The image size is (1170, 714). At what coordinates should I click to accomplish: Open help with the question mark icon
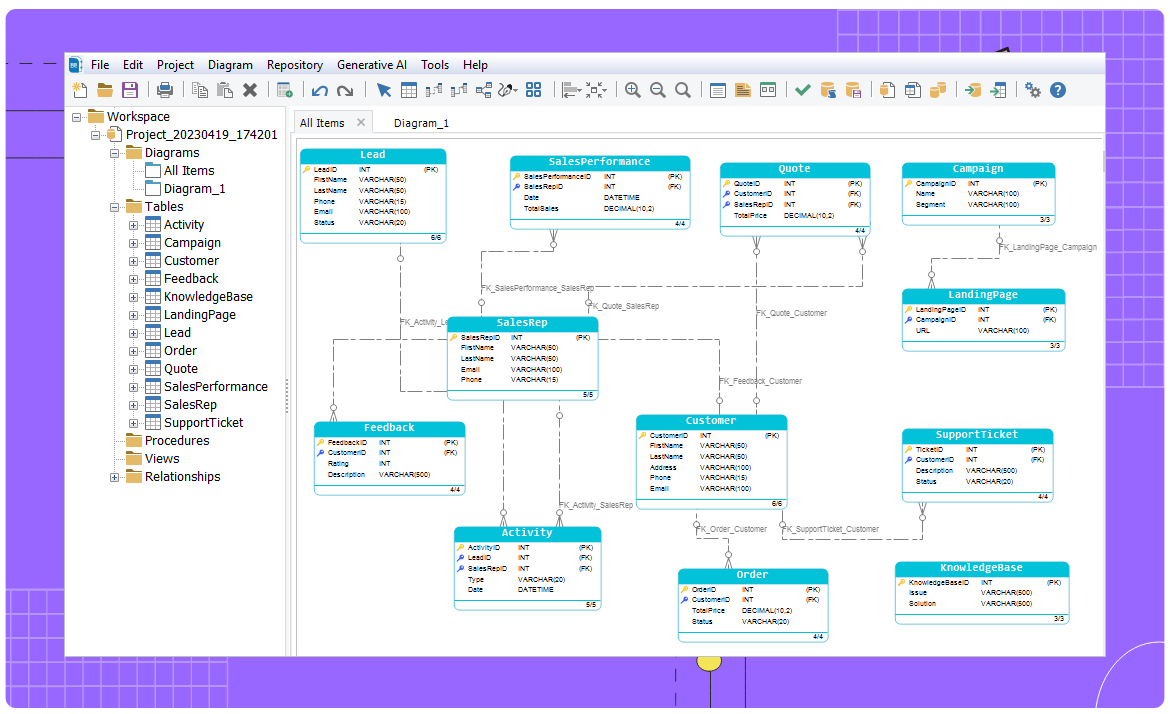click(1058, 90)
